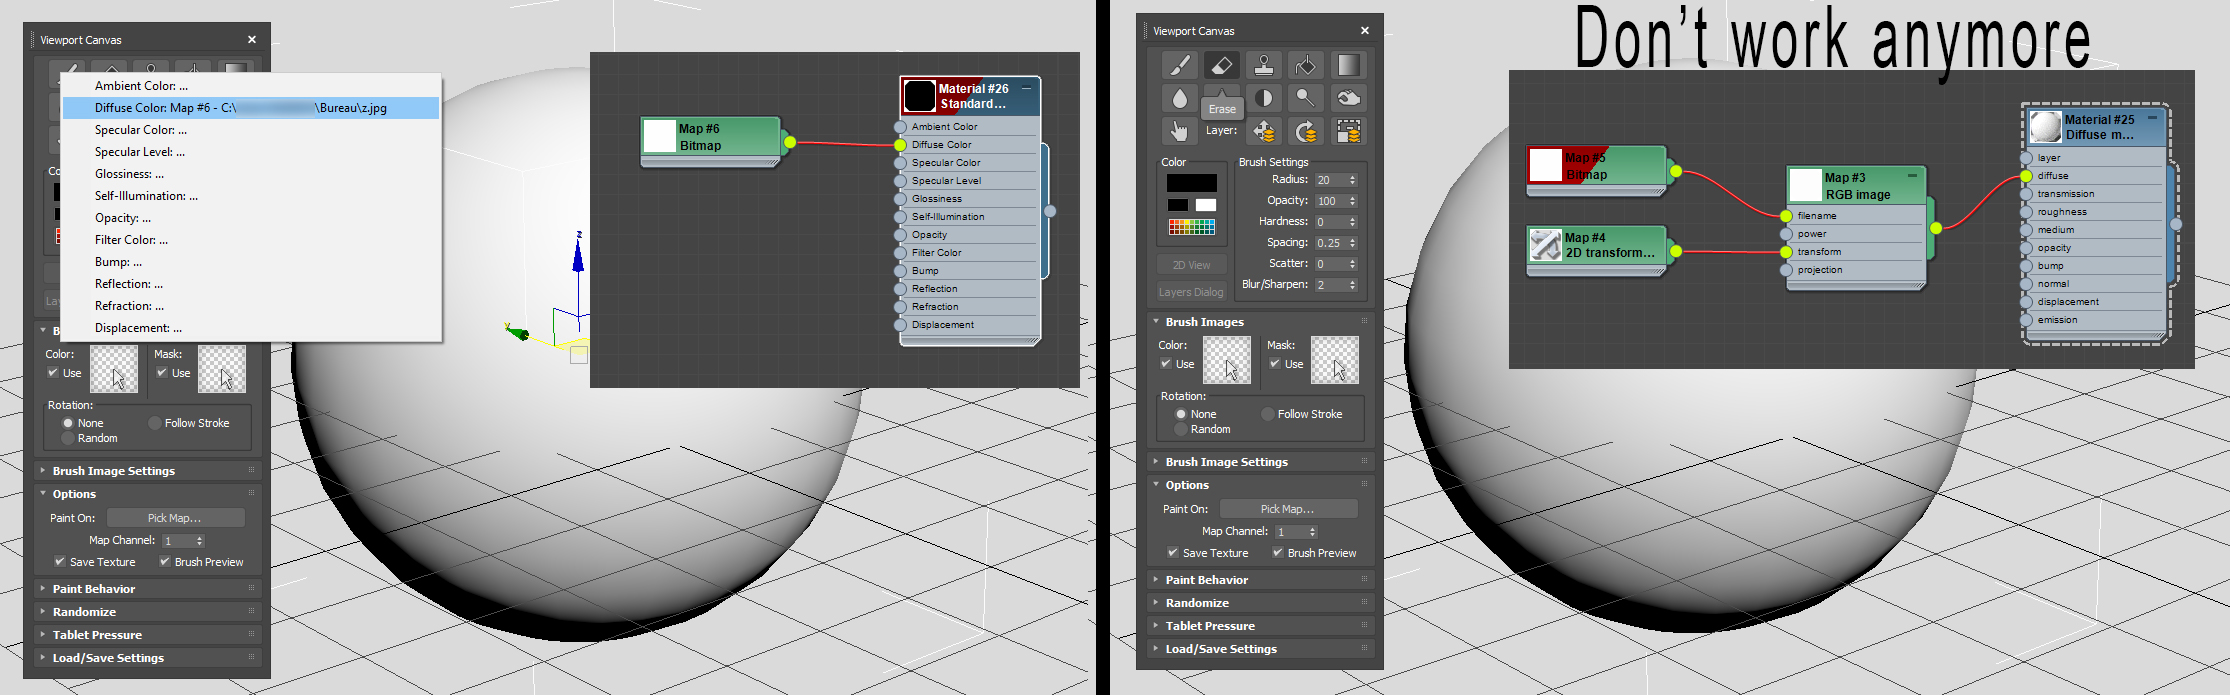Screen dimensions: 2230x695
Task: Expand Brush Image Settings in left panel
Action: click(x=147, y=470)
